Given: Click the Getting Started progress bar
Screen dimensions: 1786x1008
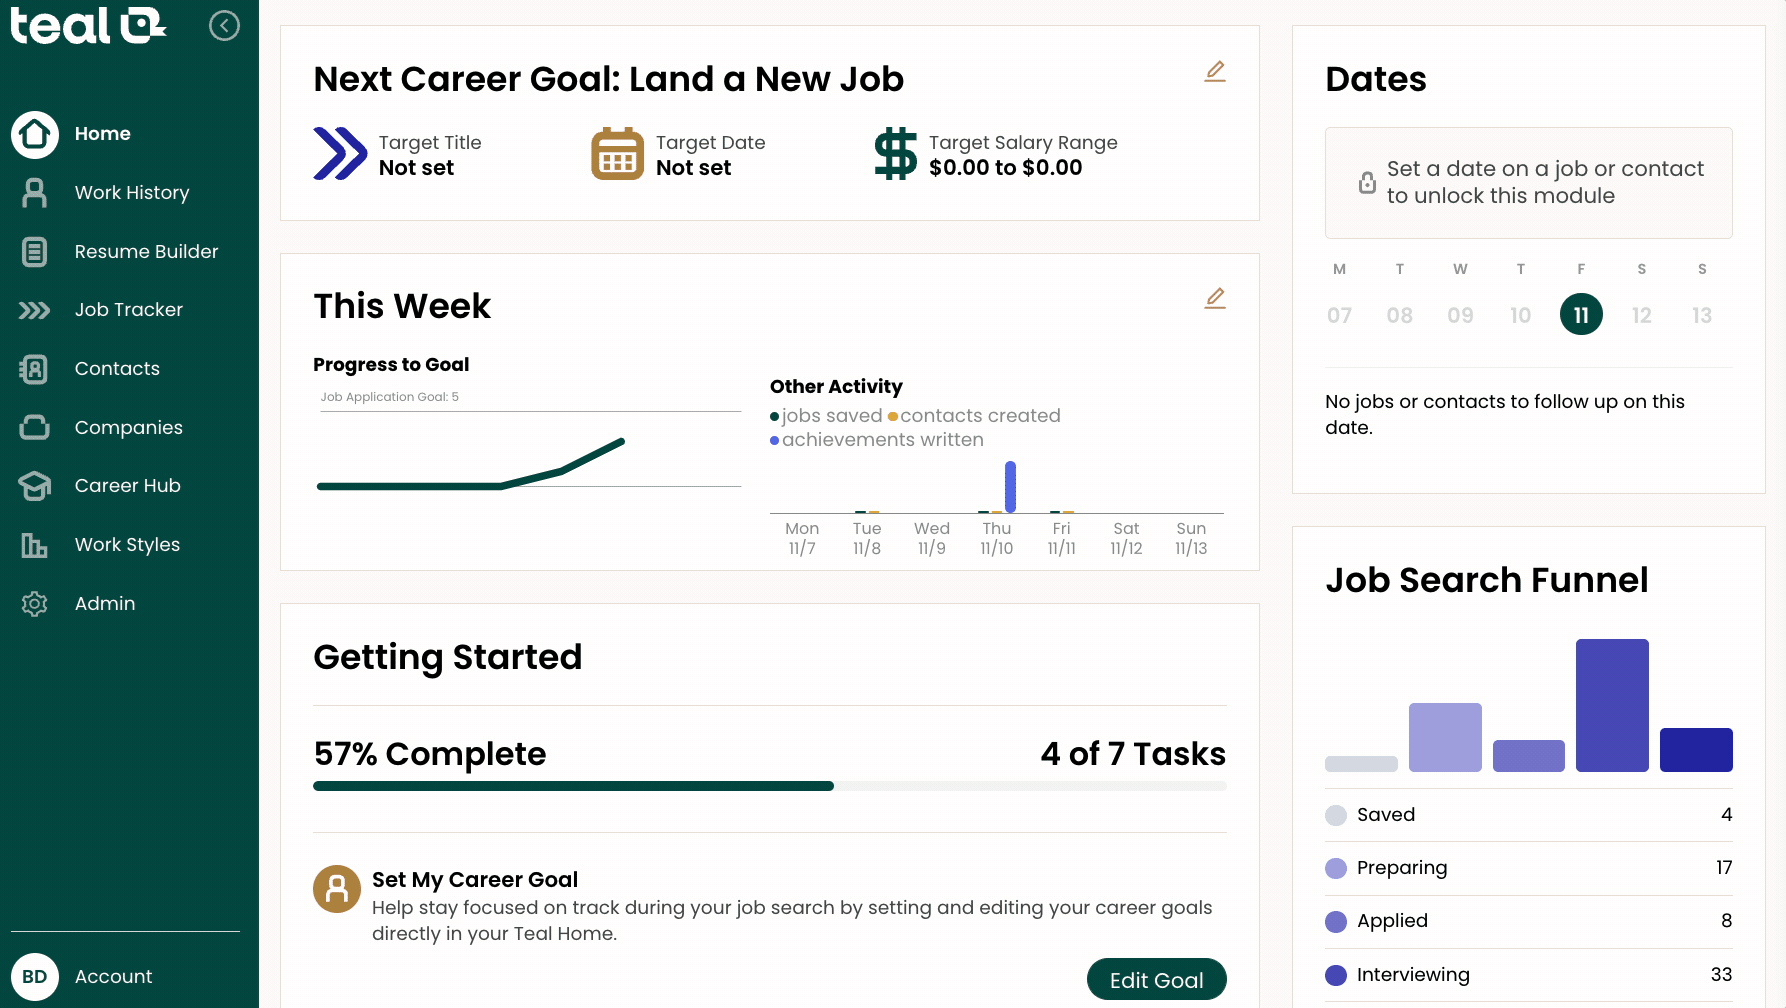Looking at the screenshot, I should coord(770,786).
